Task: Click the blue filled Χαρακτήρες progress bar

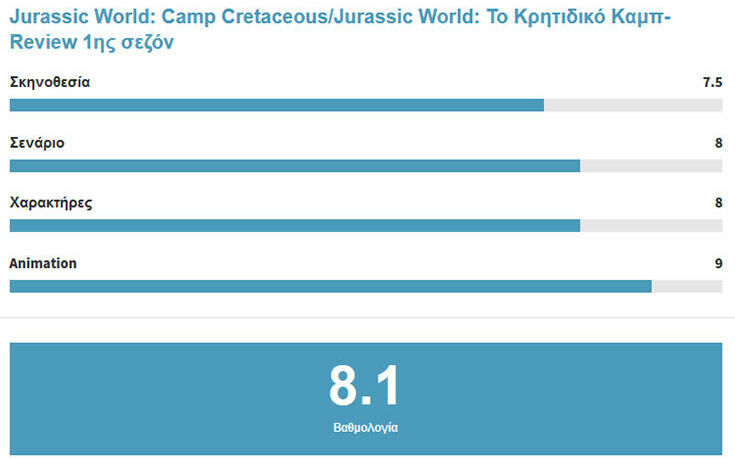Action: tap(294, 226)
